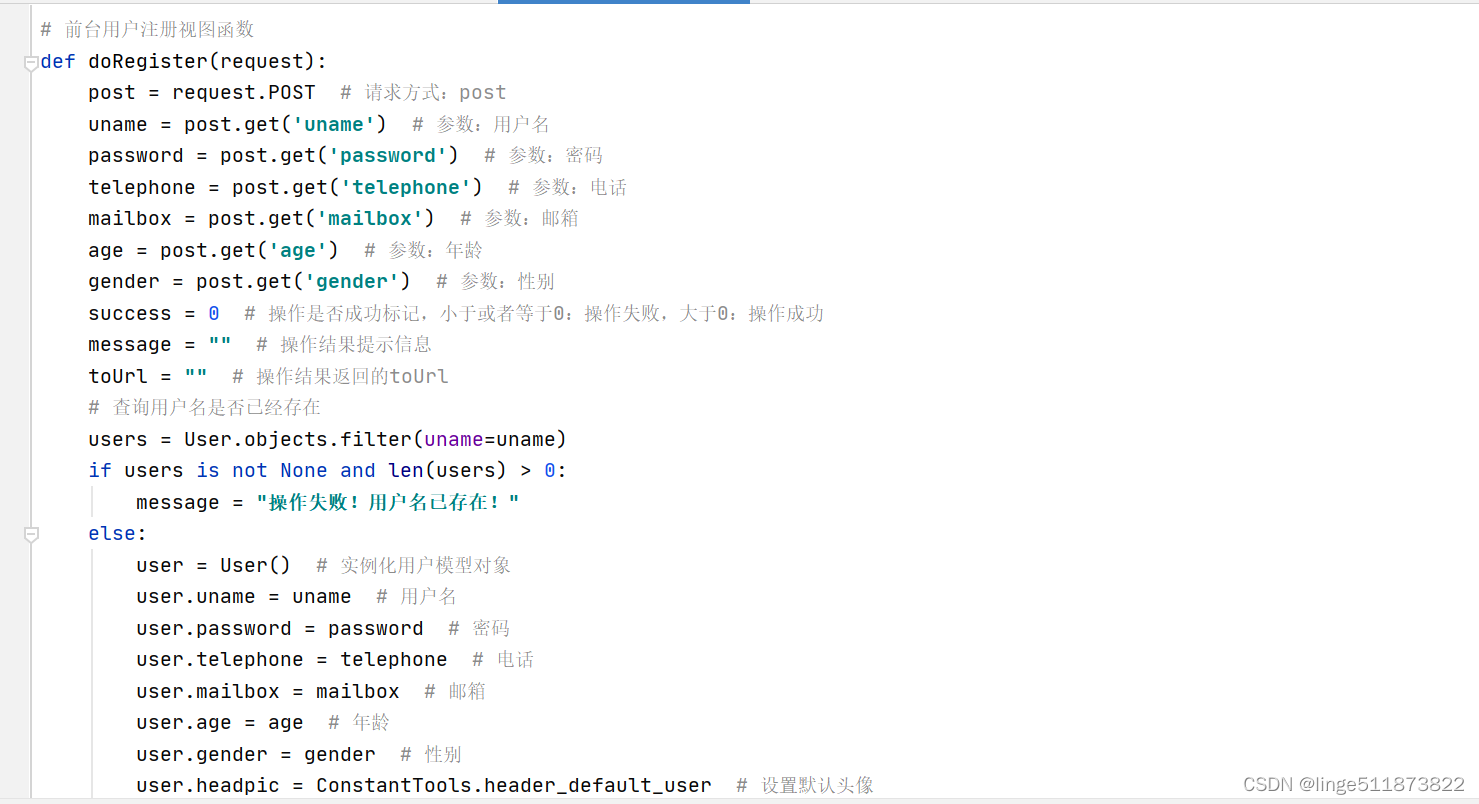Click the 'user = User()' statement
Image resolution: width=1479 pixels, height=804 pixels.
pos(214,565)
